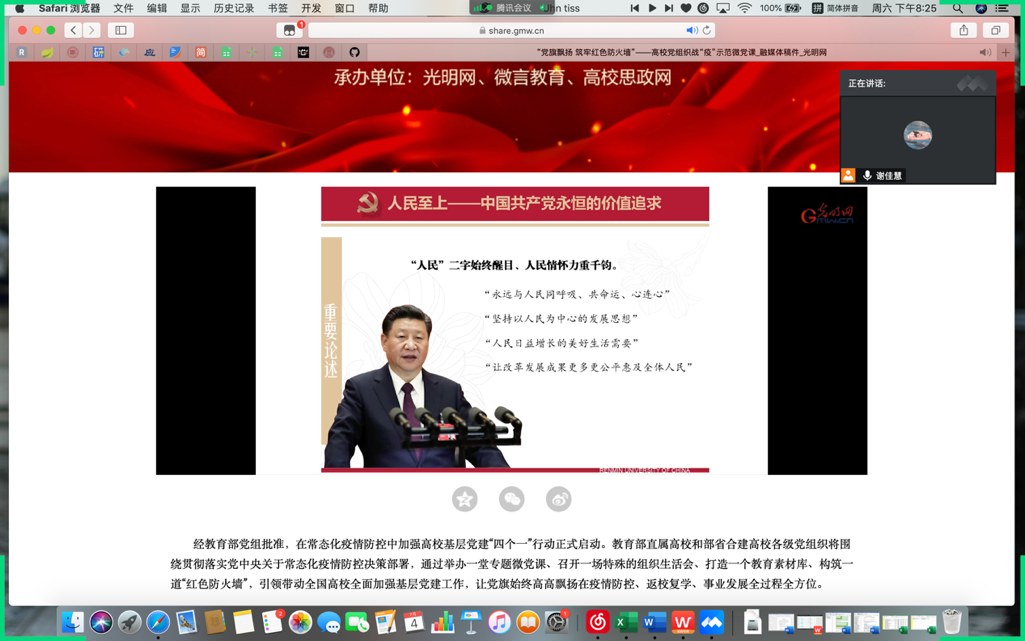1025x641 pixels.
Task: Open the 书签 menu
Action: (x=277, y=8)
